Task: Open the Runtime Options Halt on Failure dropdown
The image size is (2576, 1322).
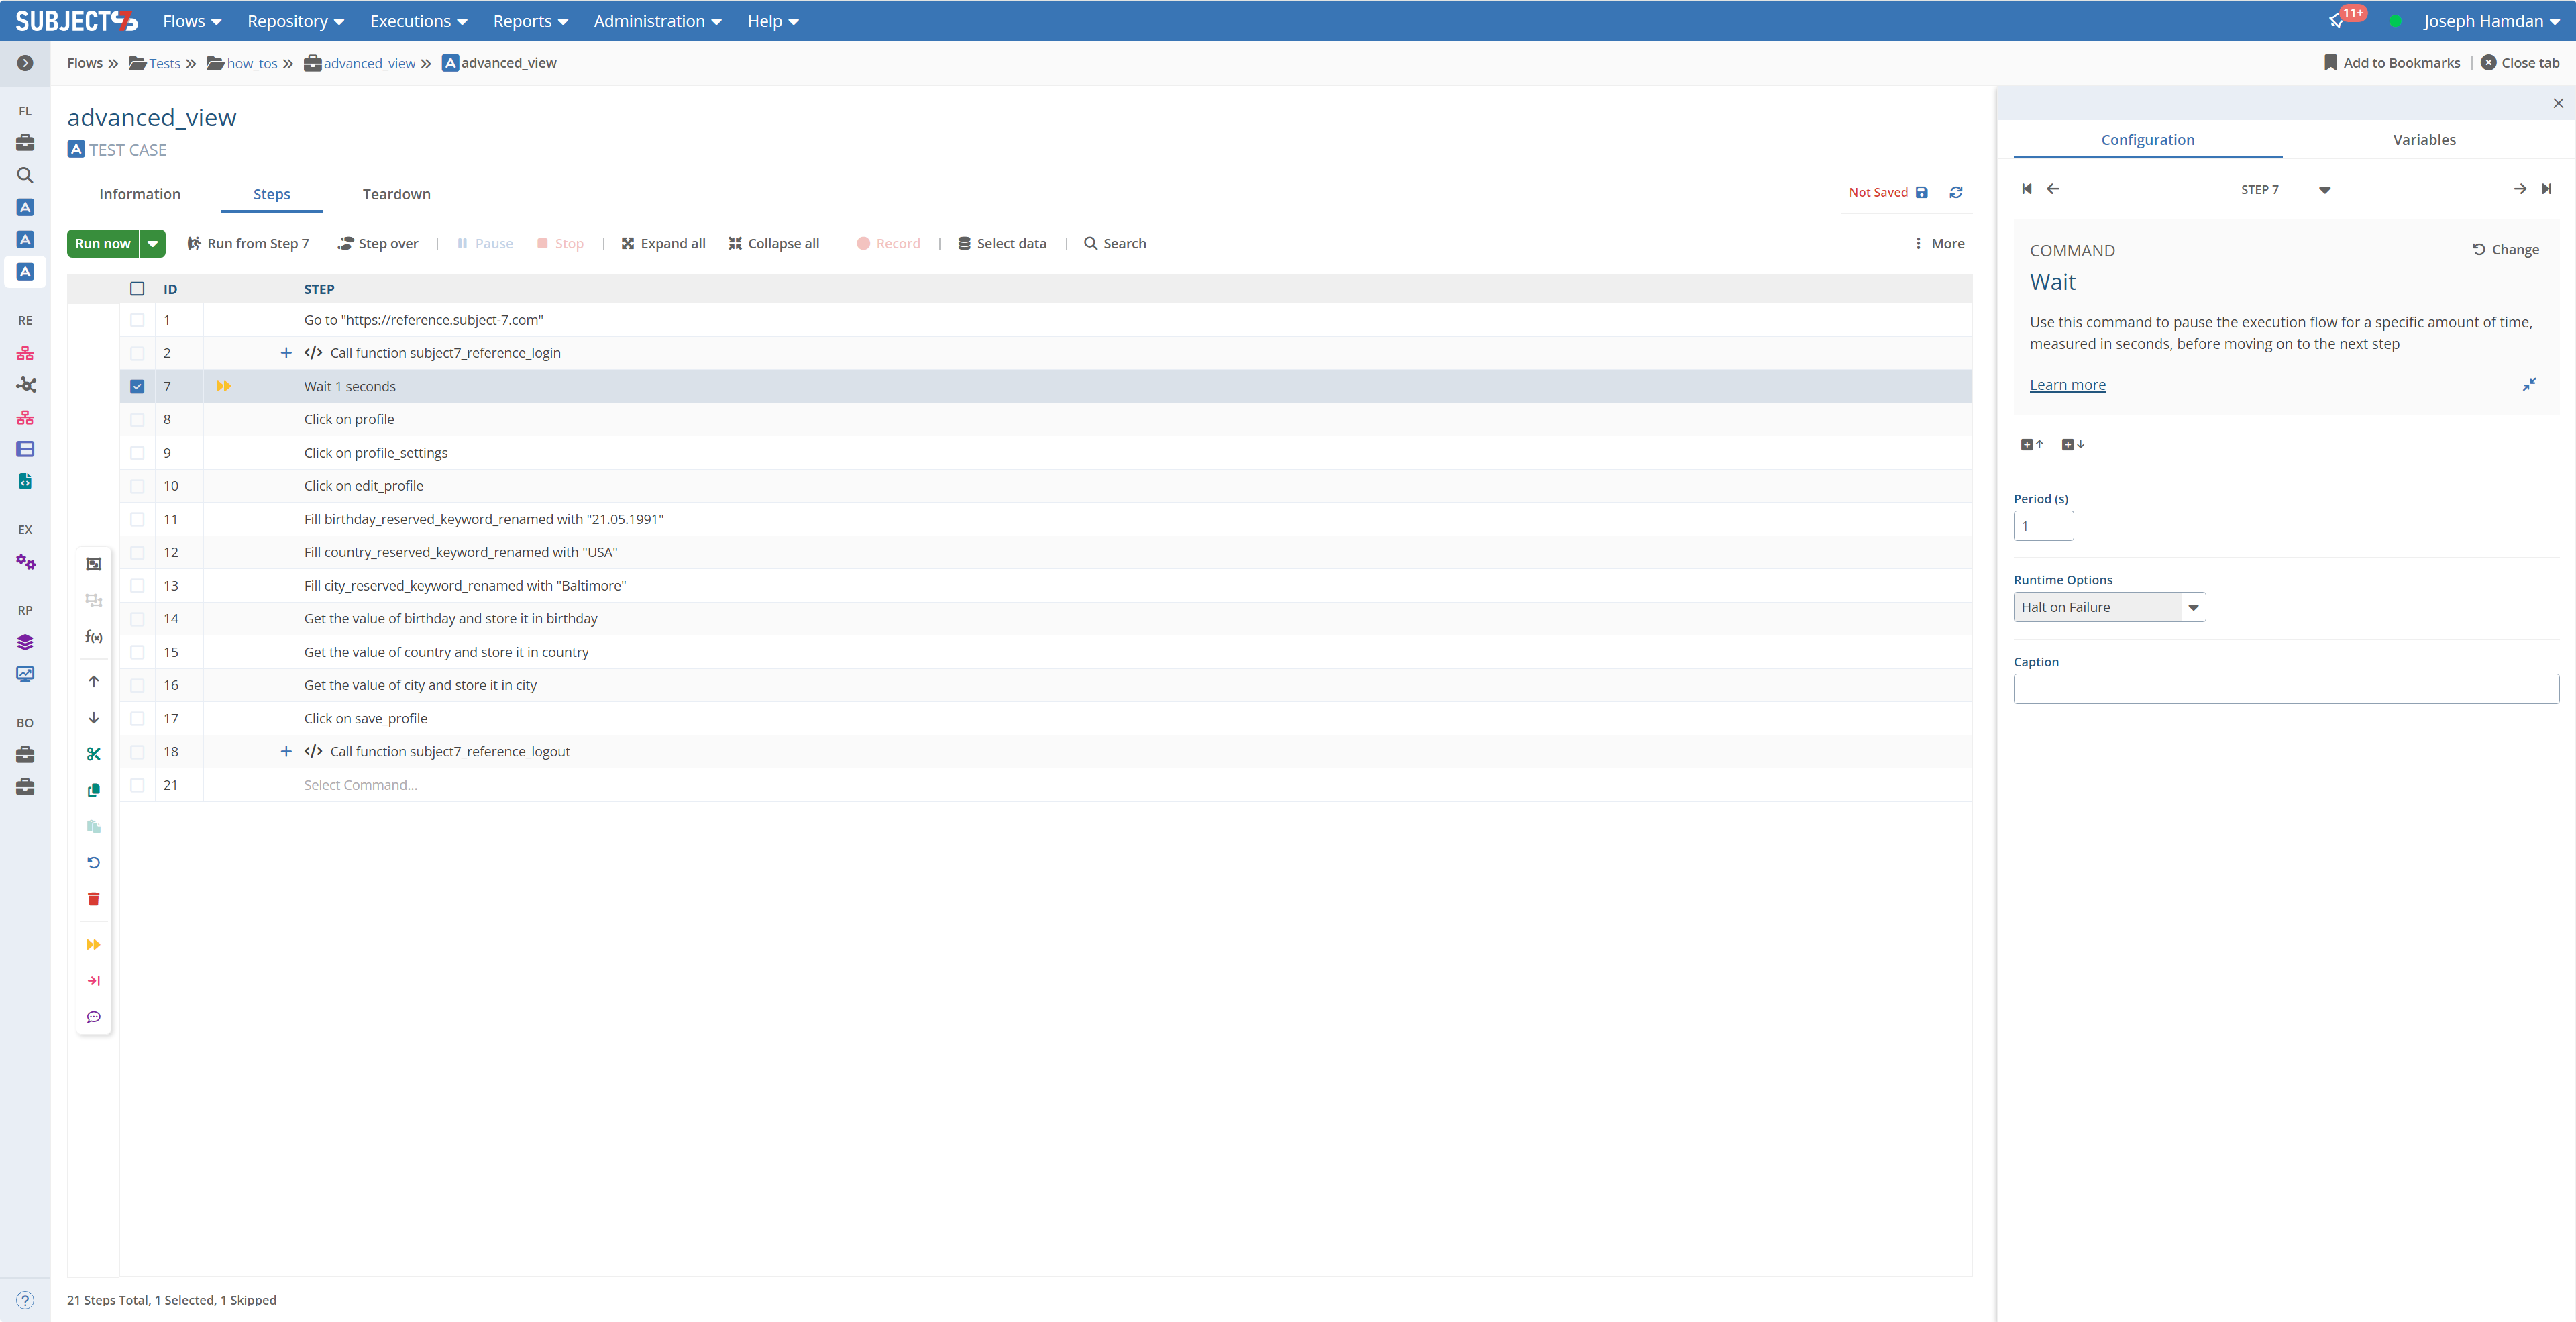Action: tap(2192, 607)
